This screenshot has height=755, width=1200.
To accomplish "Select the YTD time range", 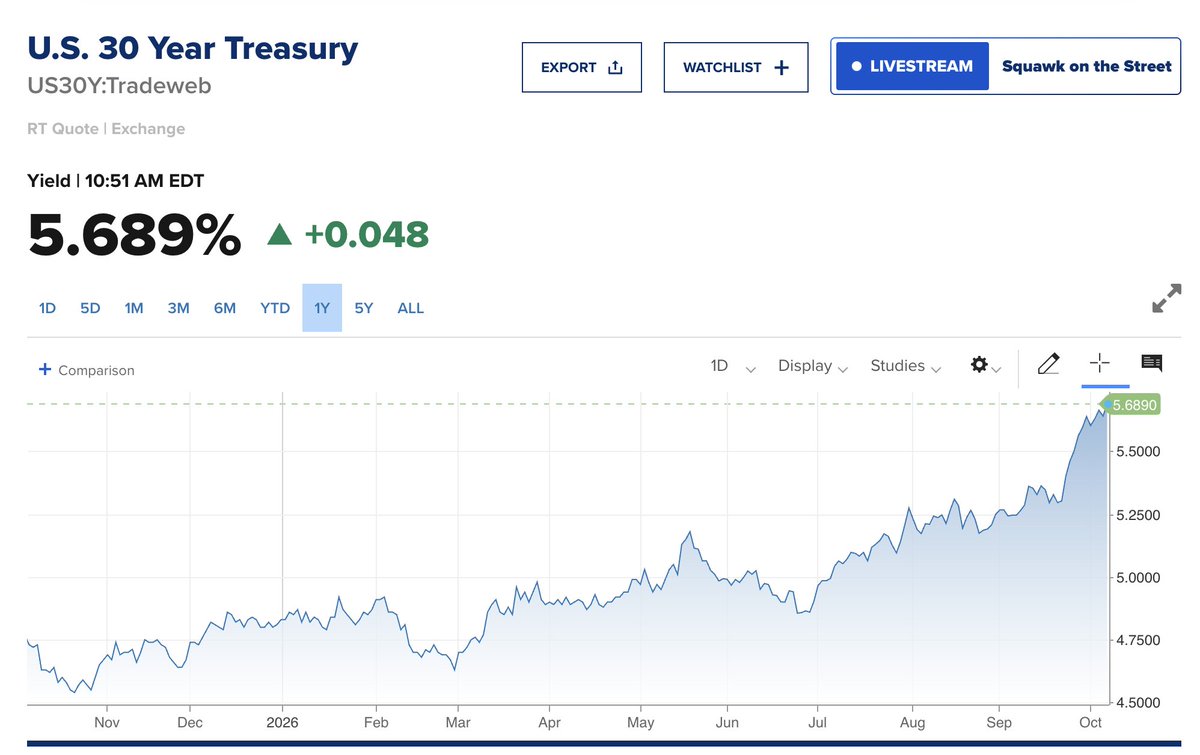I will [x=275, y=308].
